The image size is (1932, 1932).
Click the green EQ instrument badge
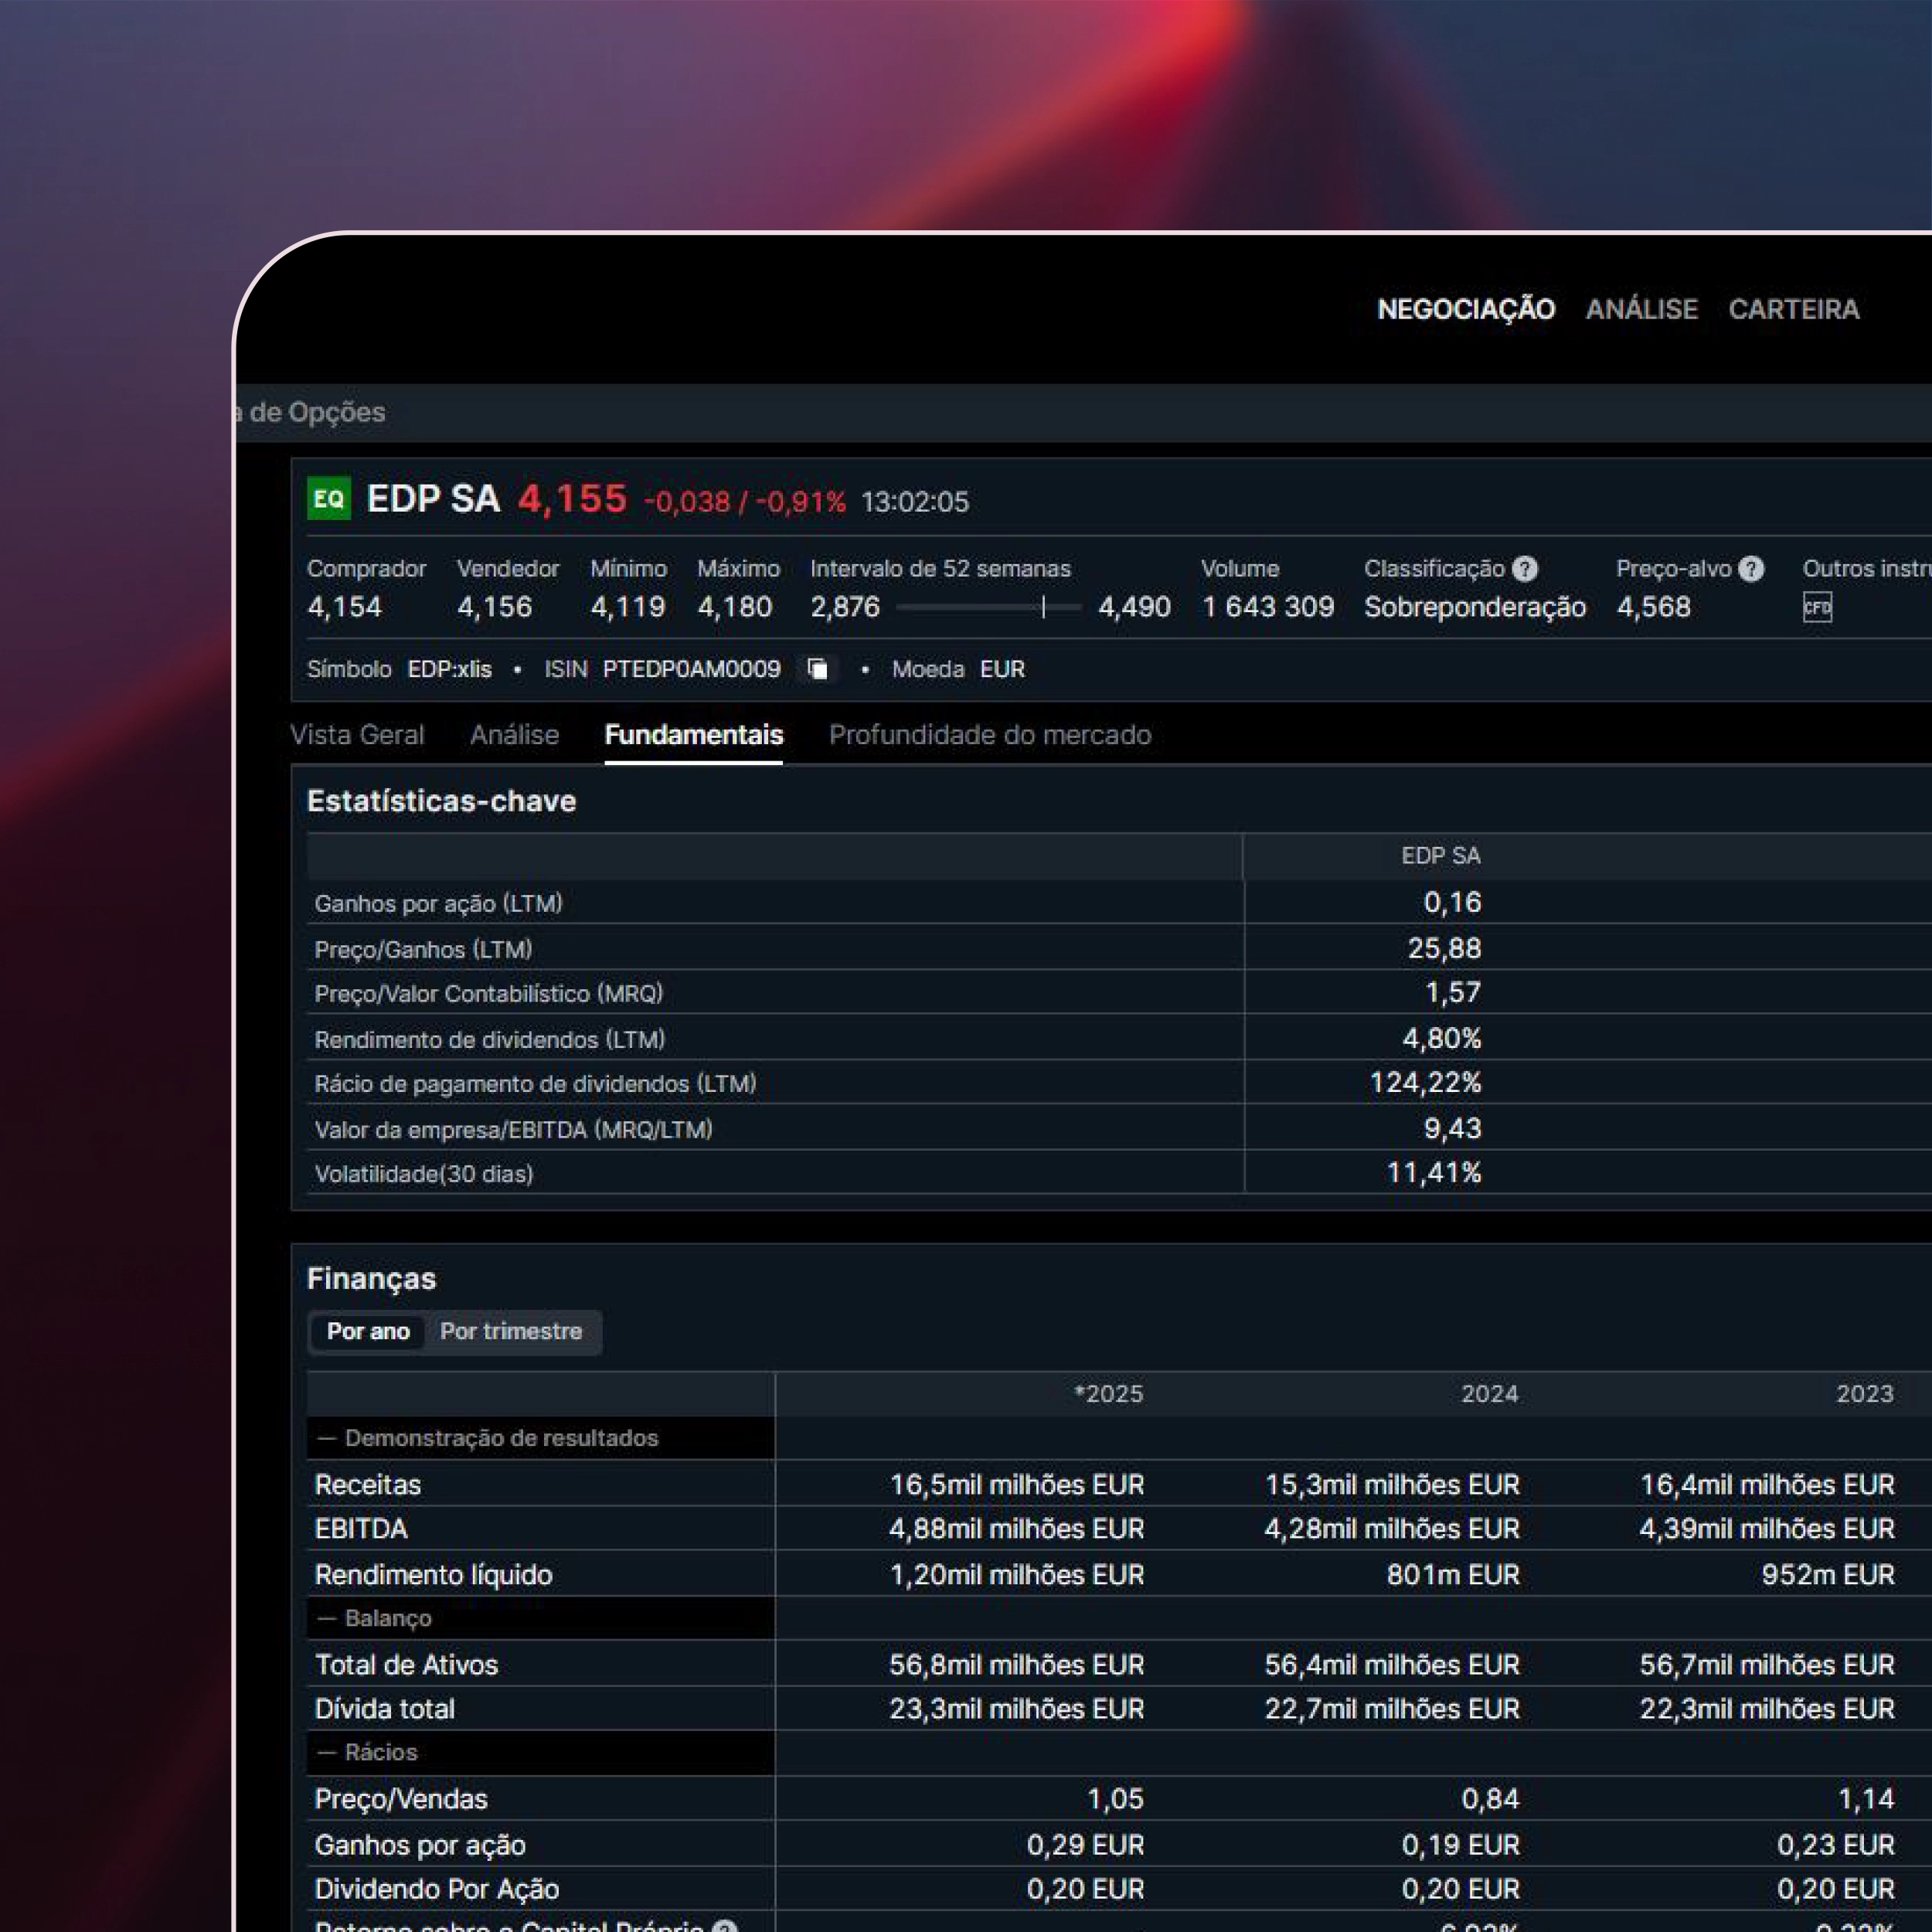329,498
